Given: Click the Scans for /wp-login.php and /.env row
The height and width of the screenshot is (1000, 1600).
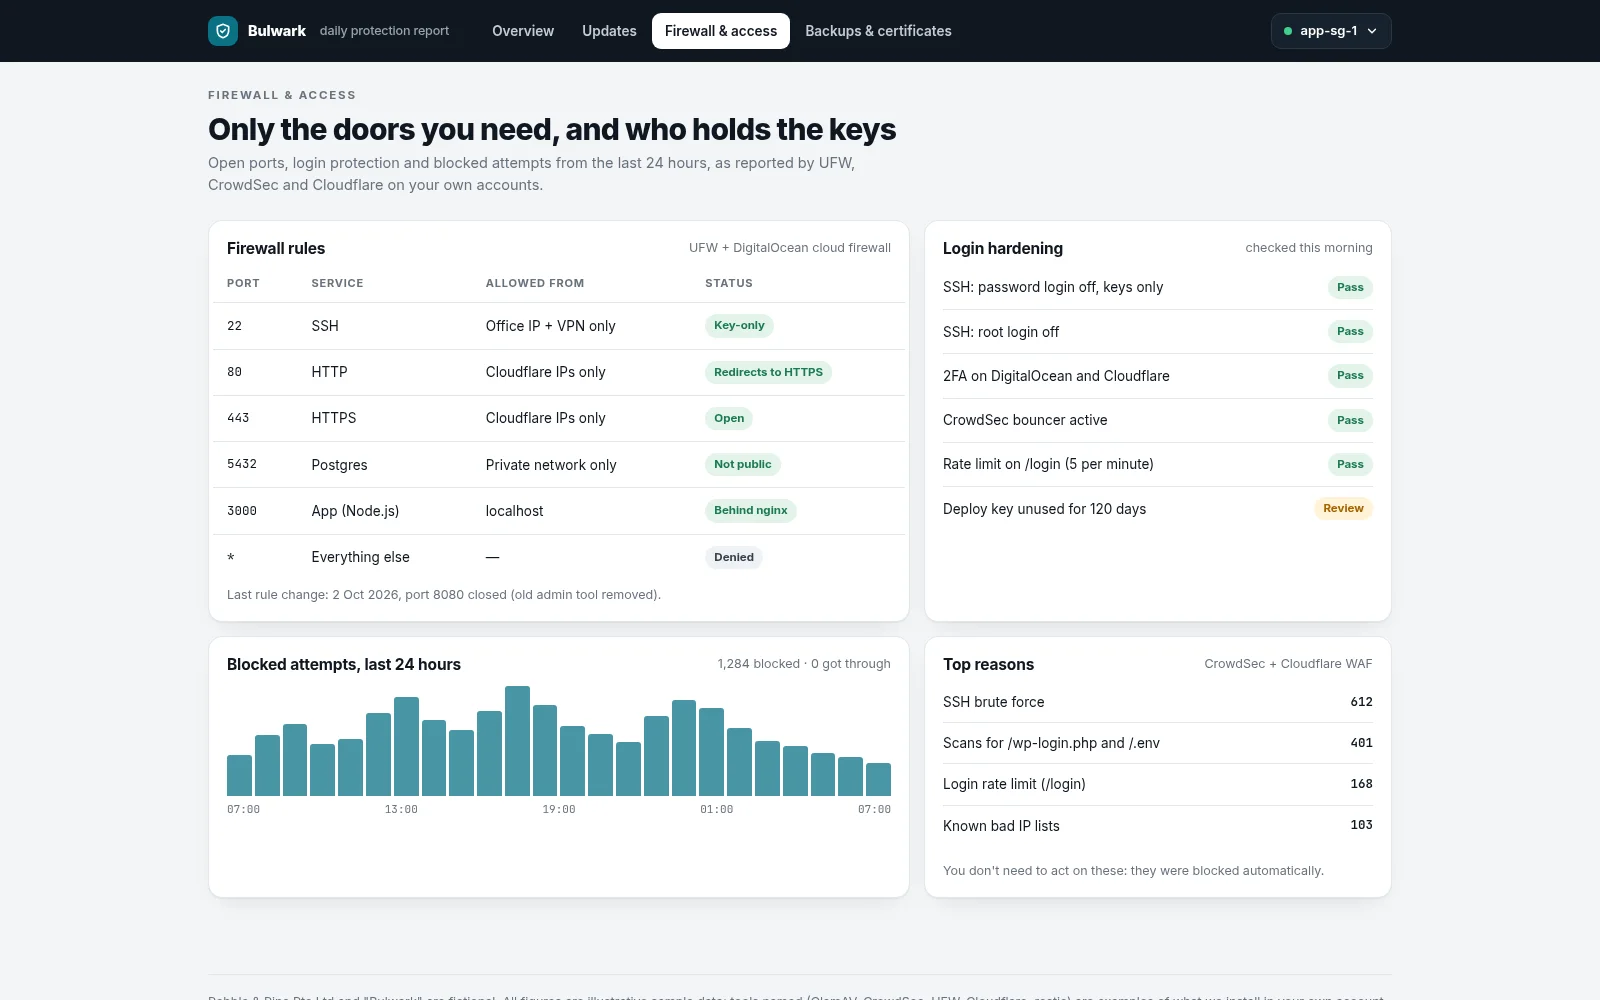Looking at the screenshot, I should [1158, 743].
